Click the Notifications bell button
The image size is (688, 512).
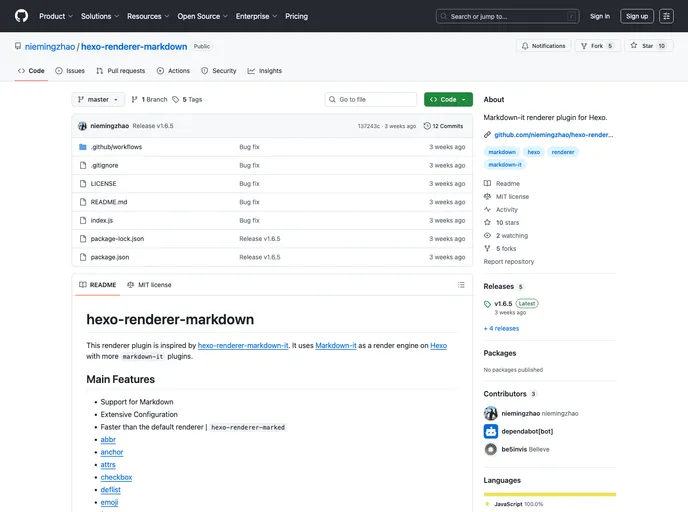(543, 46)
